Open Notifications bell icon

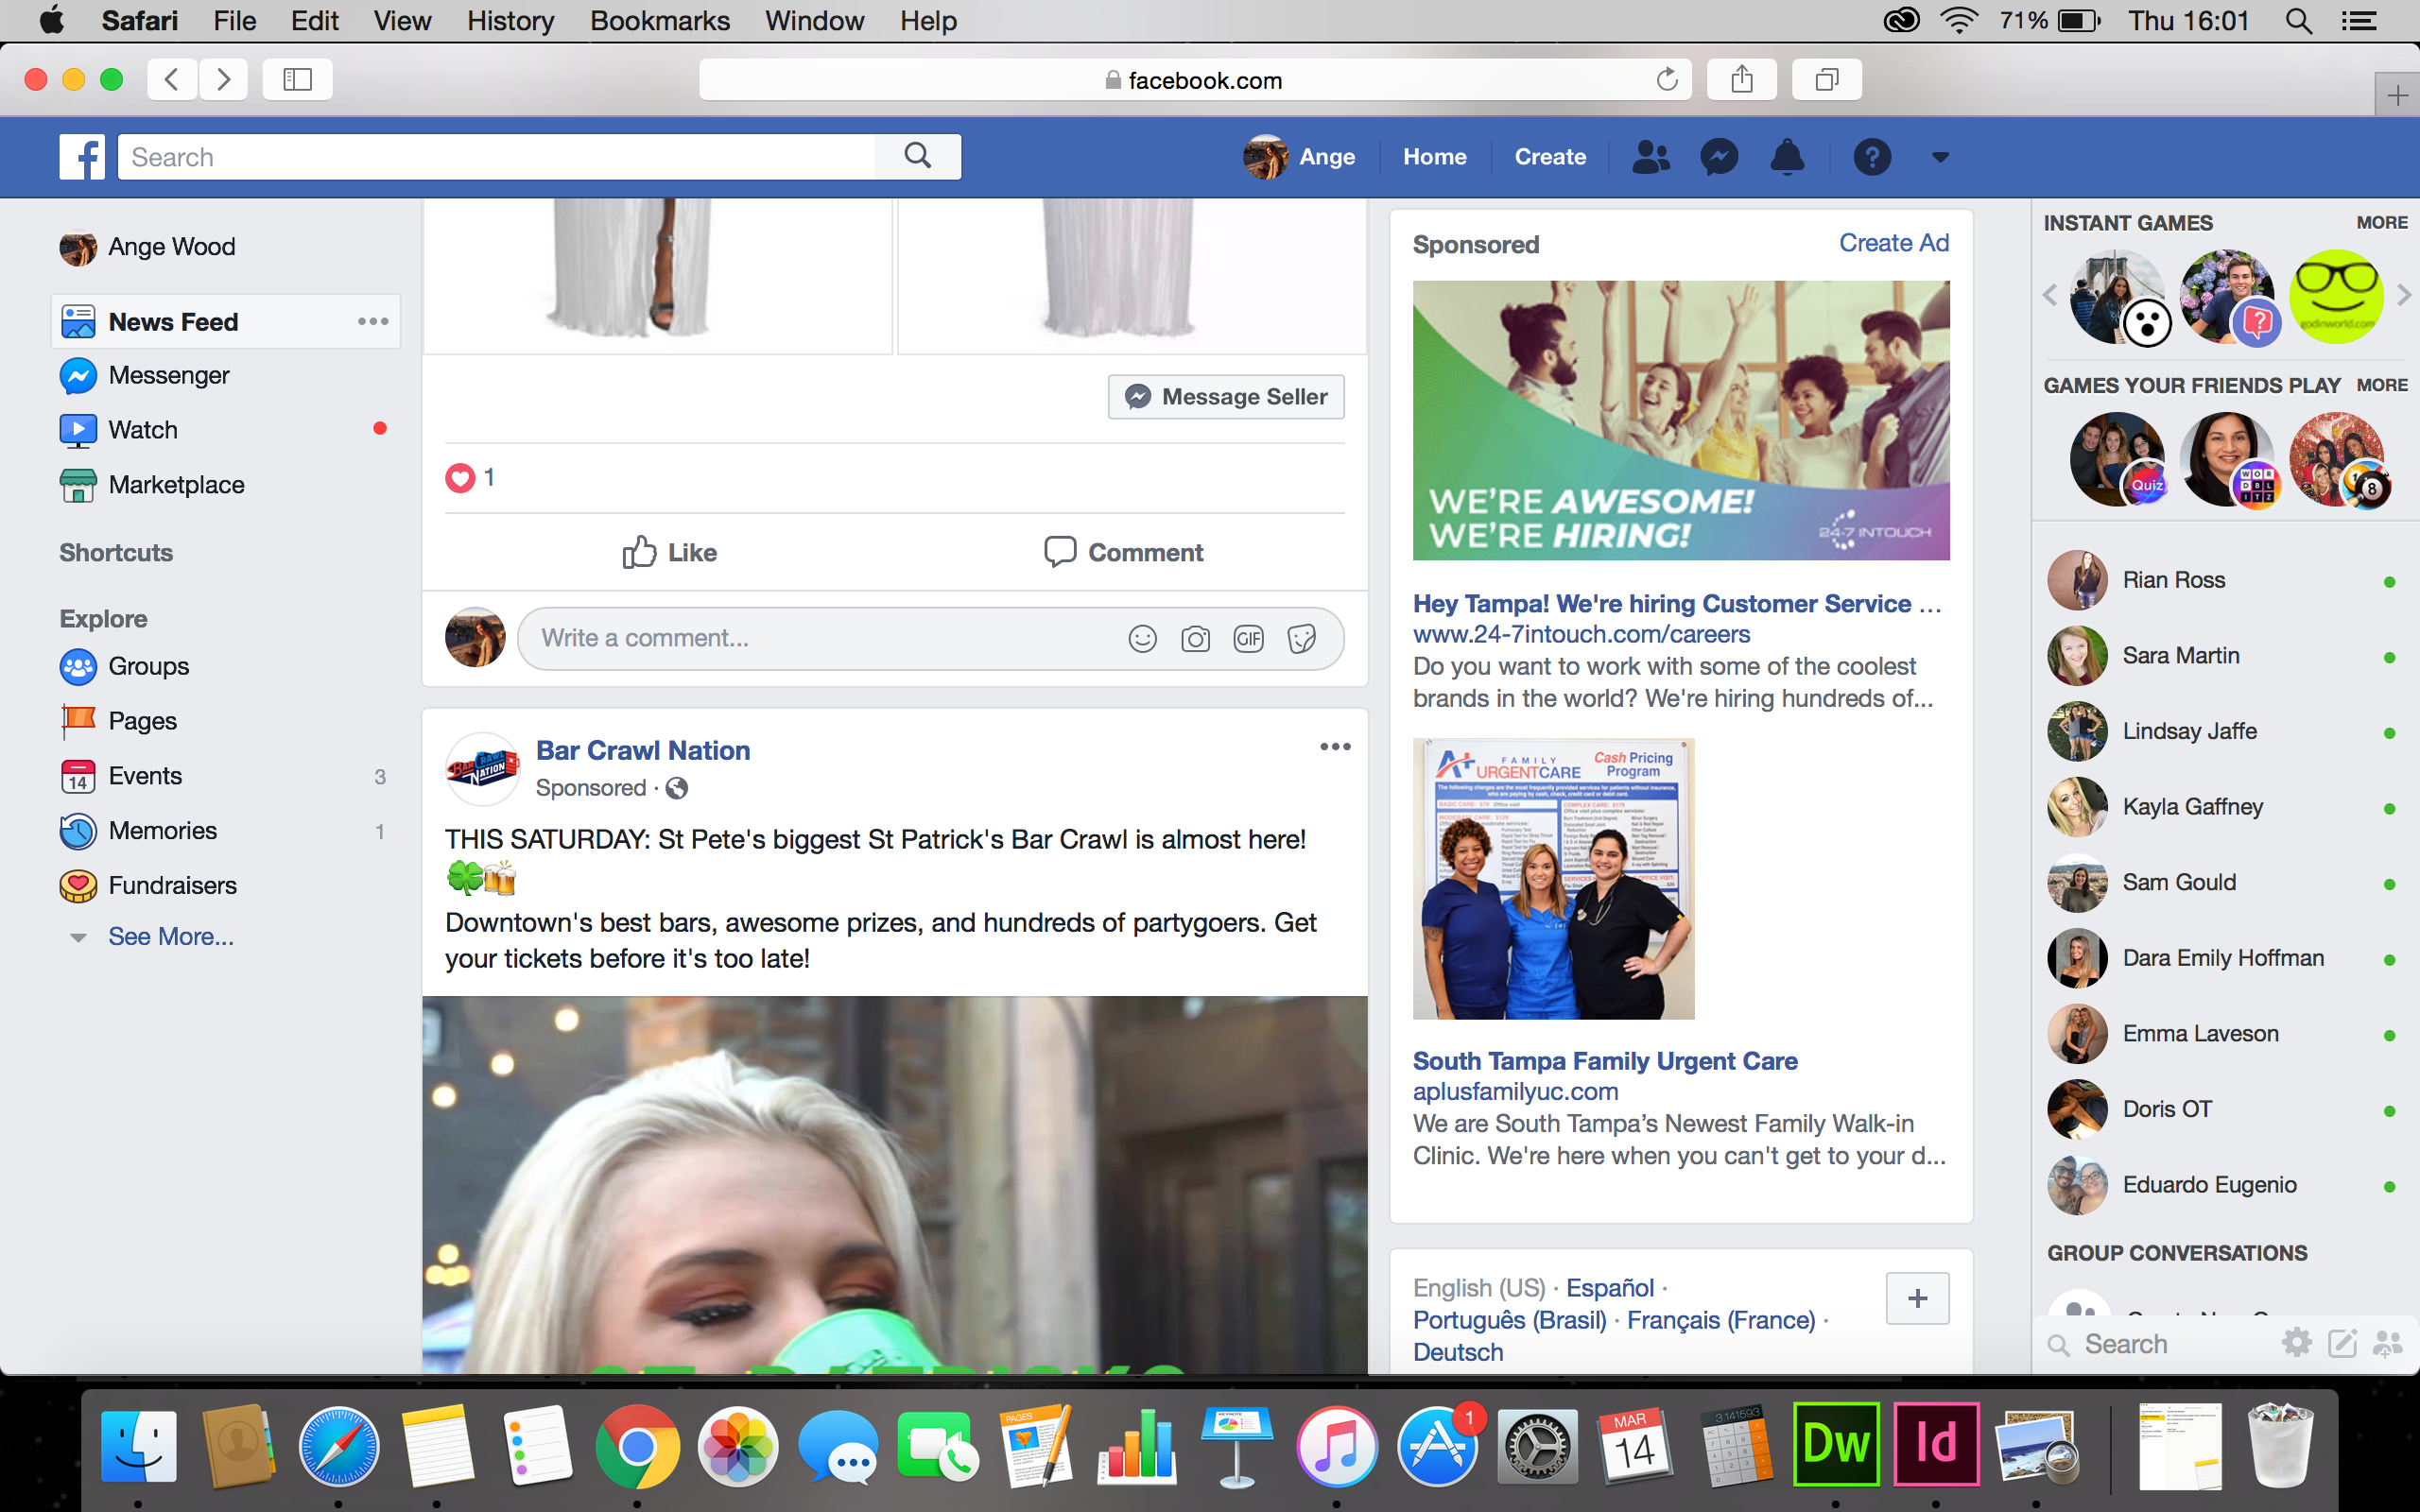pyautogui.click(x=1787, y=157)
